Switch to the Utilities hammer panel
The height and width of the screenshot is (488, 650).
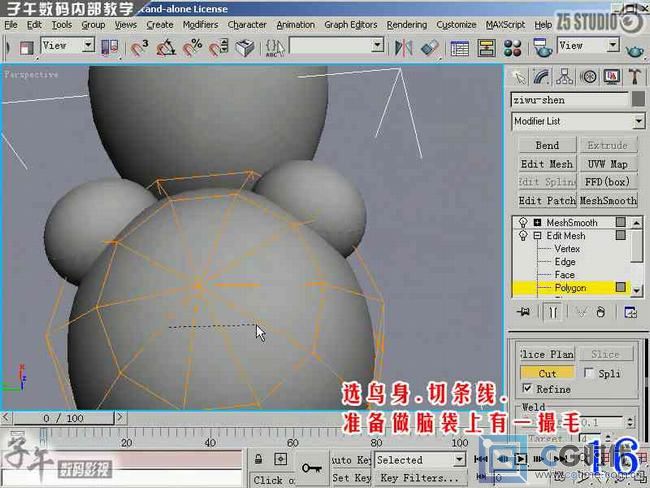click(x=635, y=77)
